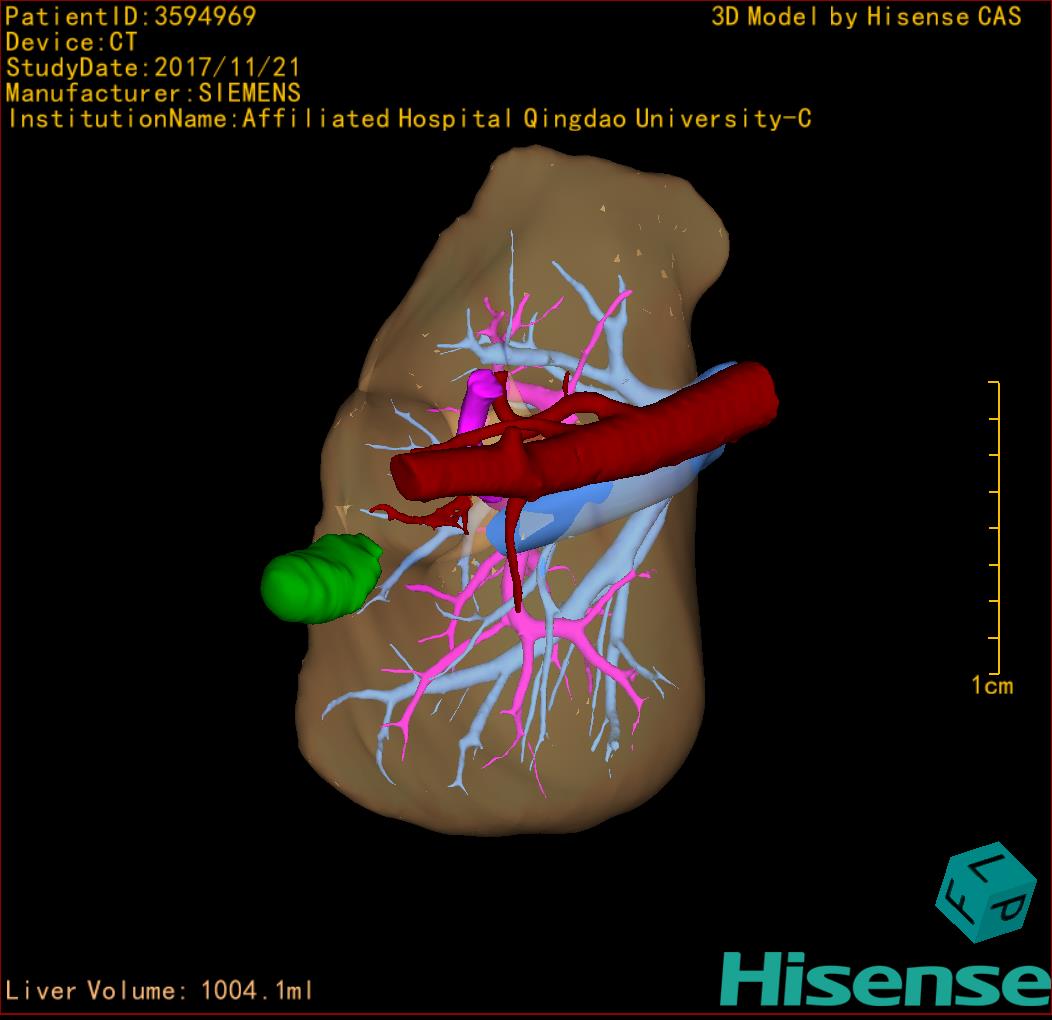1052x1020 pixels.
Task: Click the yellow vertical scale ruler
Action: pos(997,527)
